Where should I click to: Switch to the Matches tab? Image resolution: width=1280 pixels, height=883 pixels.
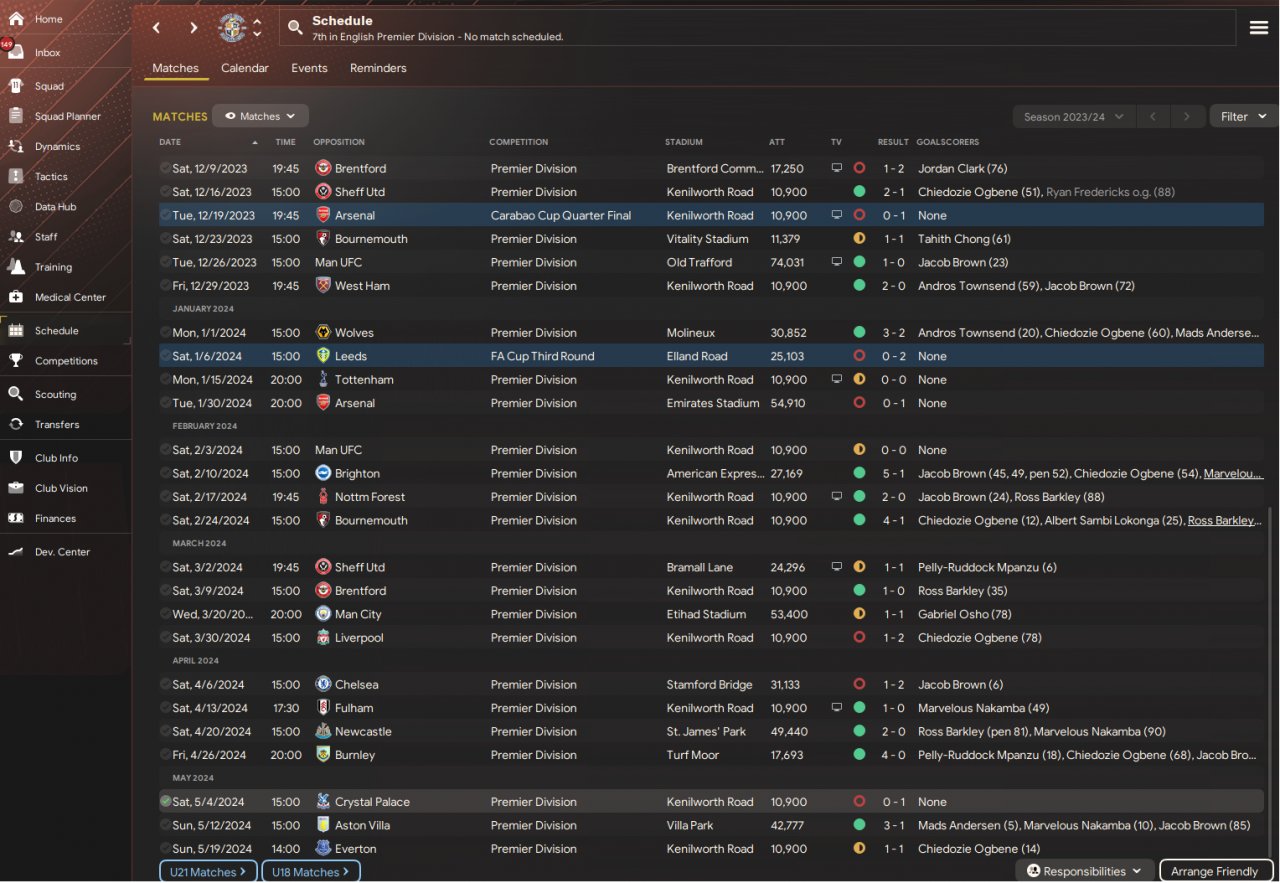tap(176, 68)
